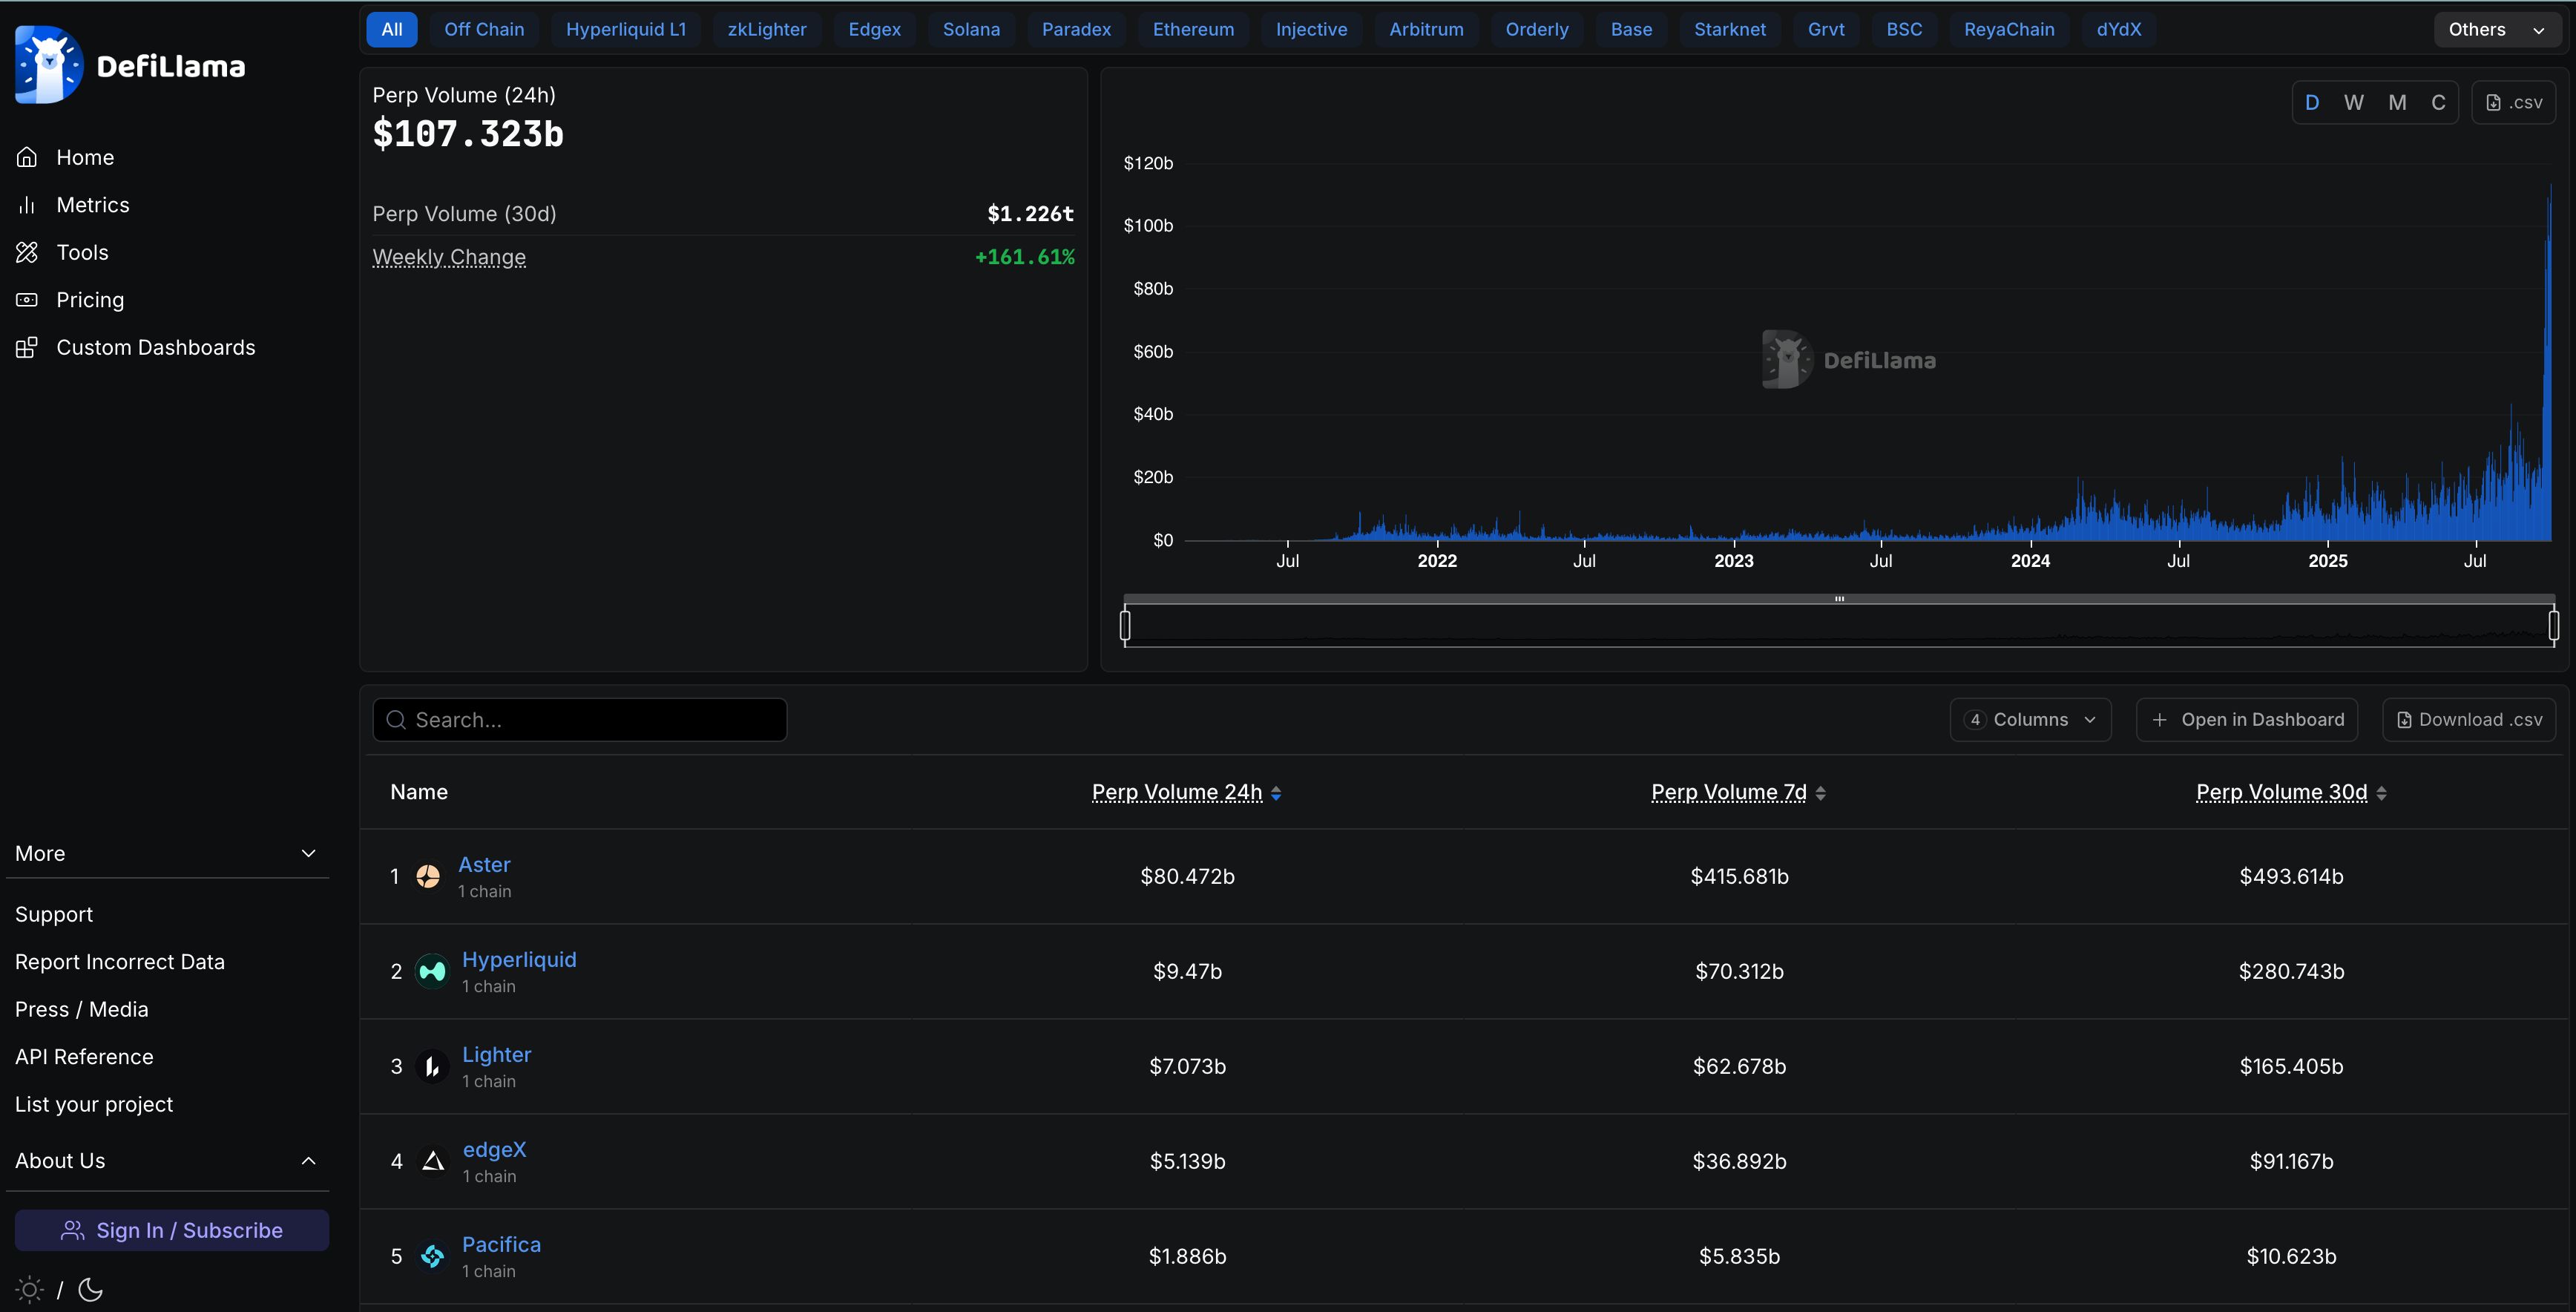2576x1312 pixels.
Task: Switch chart to weekly view with W
Action: tap(2354, 101)
